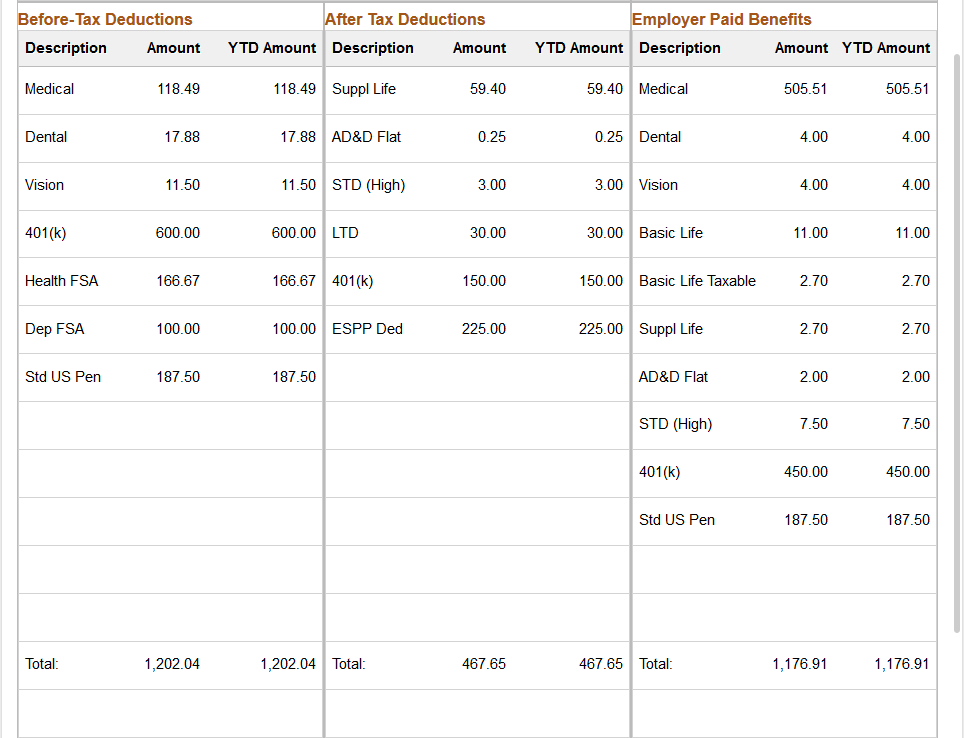Click 401(k) in Employer Paid Benefits

(659, 472)
